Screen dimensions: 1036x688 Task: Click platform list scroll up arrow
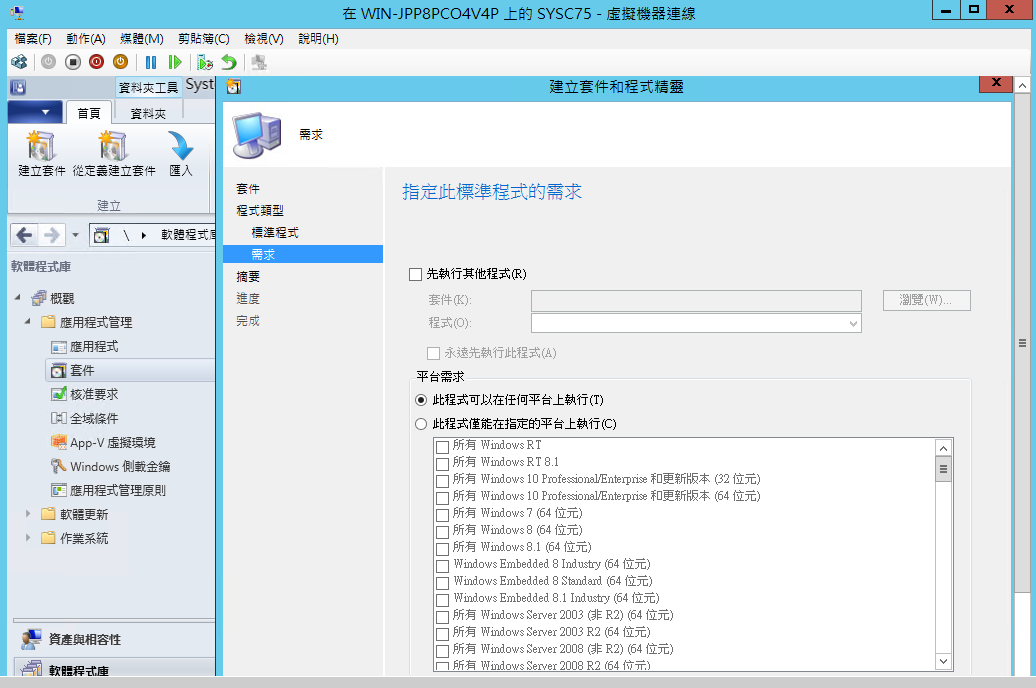944,448
